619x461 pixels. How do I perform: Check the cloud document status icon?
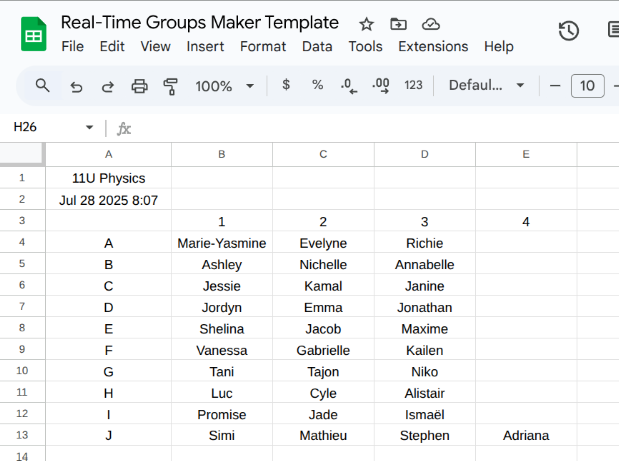[430, 24]
